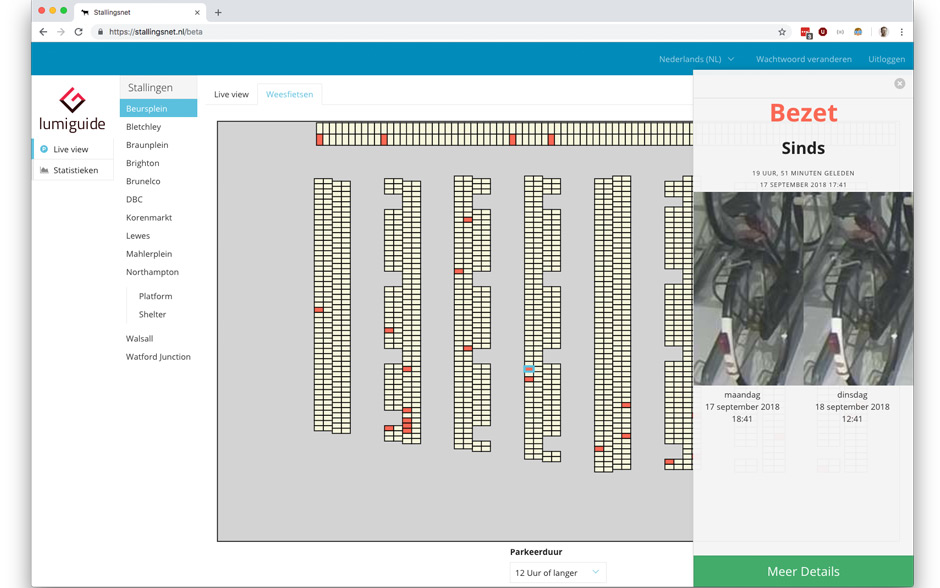This screenshot has width=940, height=588.
Task: Select the Weesfietsen tab
Action: point(289,95)
